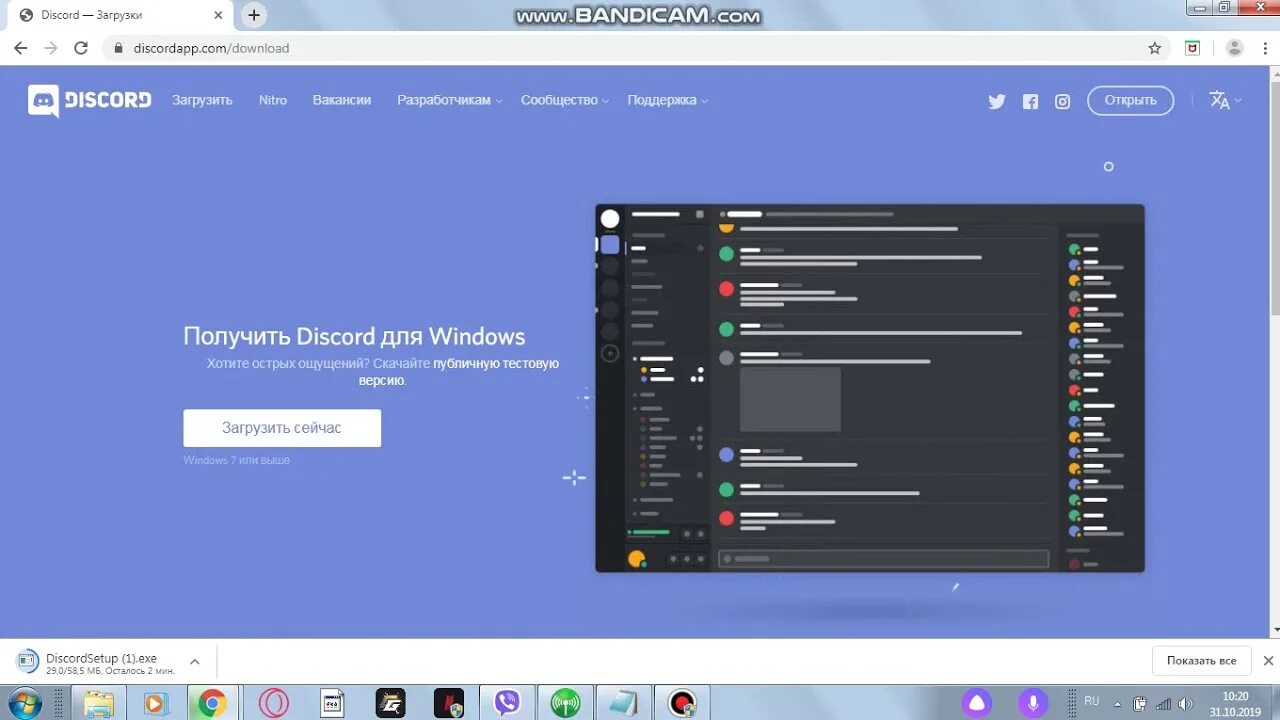Open the Windows Start button

(x=25, y=703)
